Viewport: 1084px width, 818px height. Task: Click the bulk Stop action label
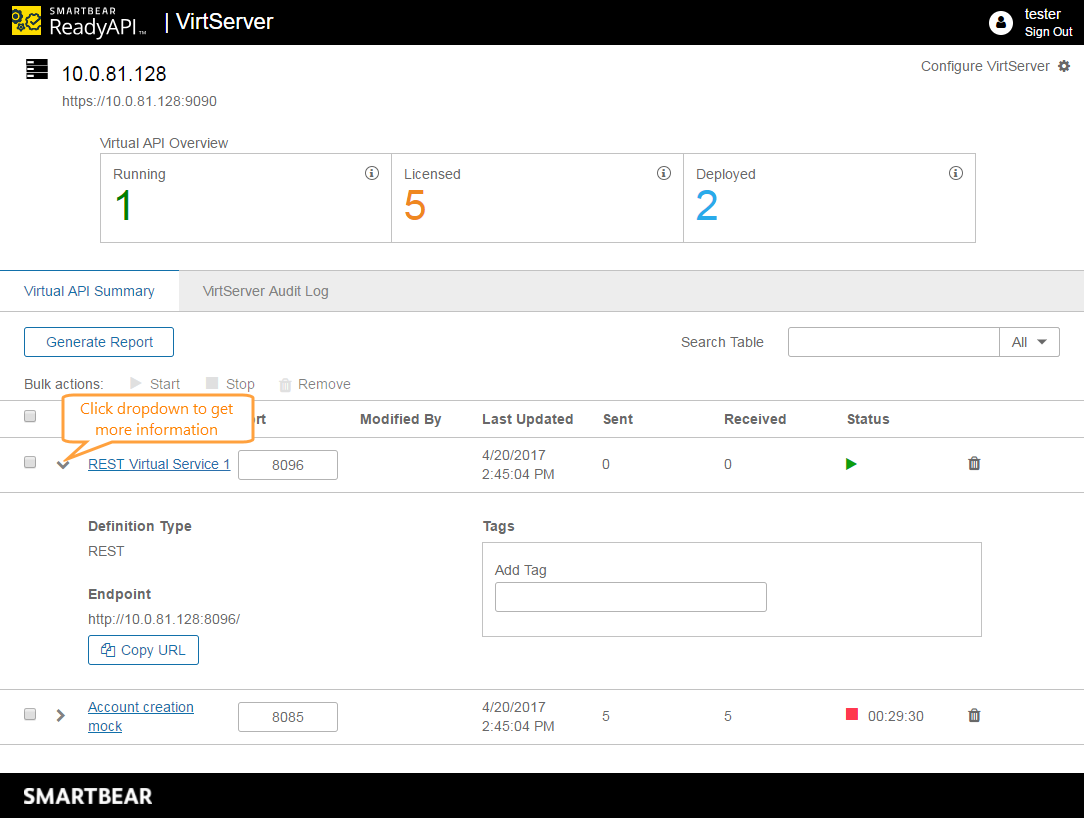click(240, 384)
